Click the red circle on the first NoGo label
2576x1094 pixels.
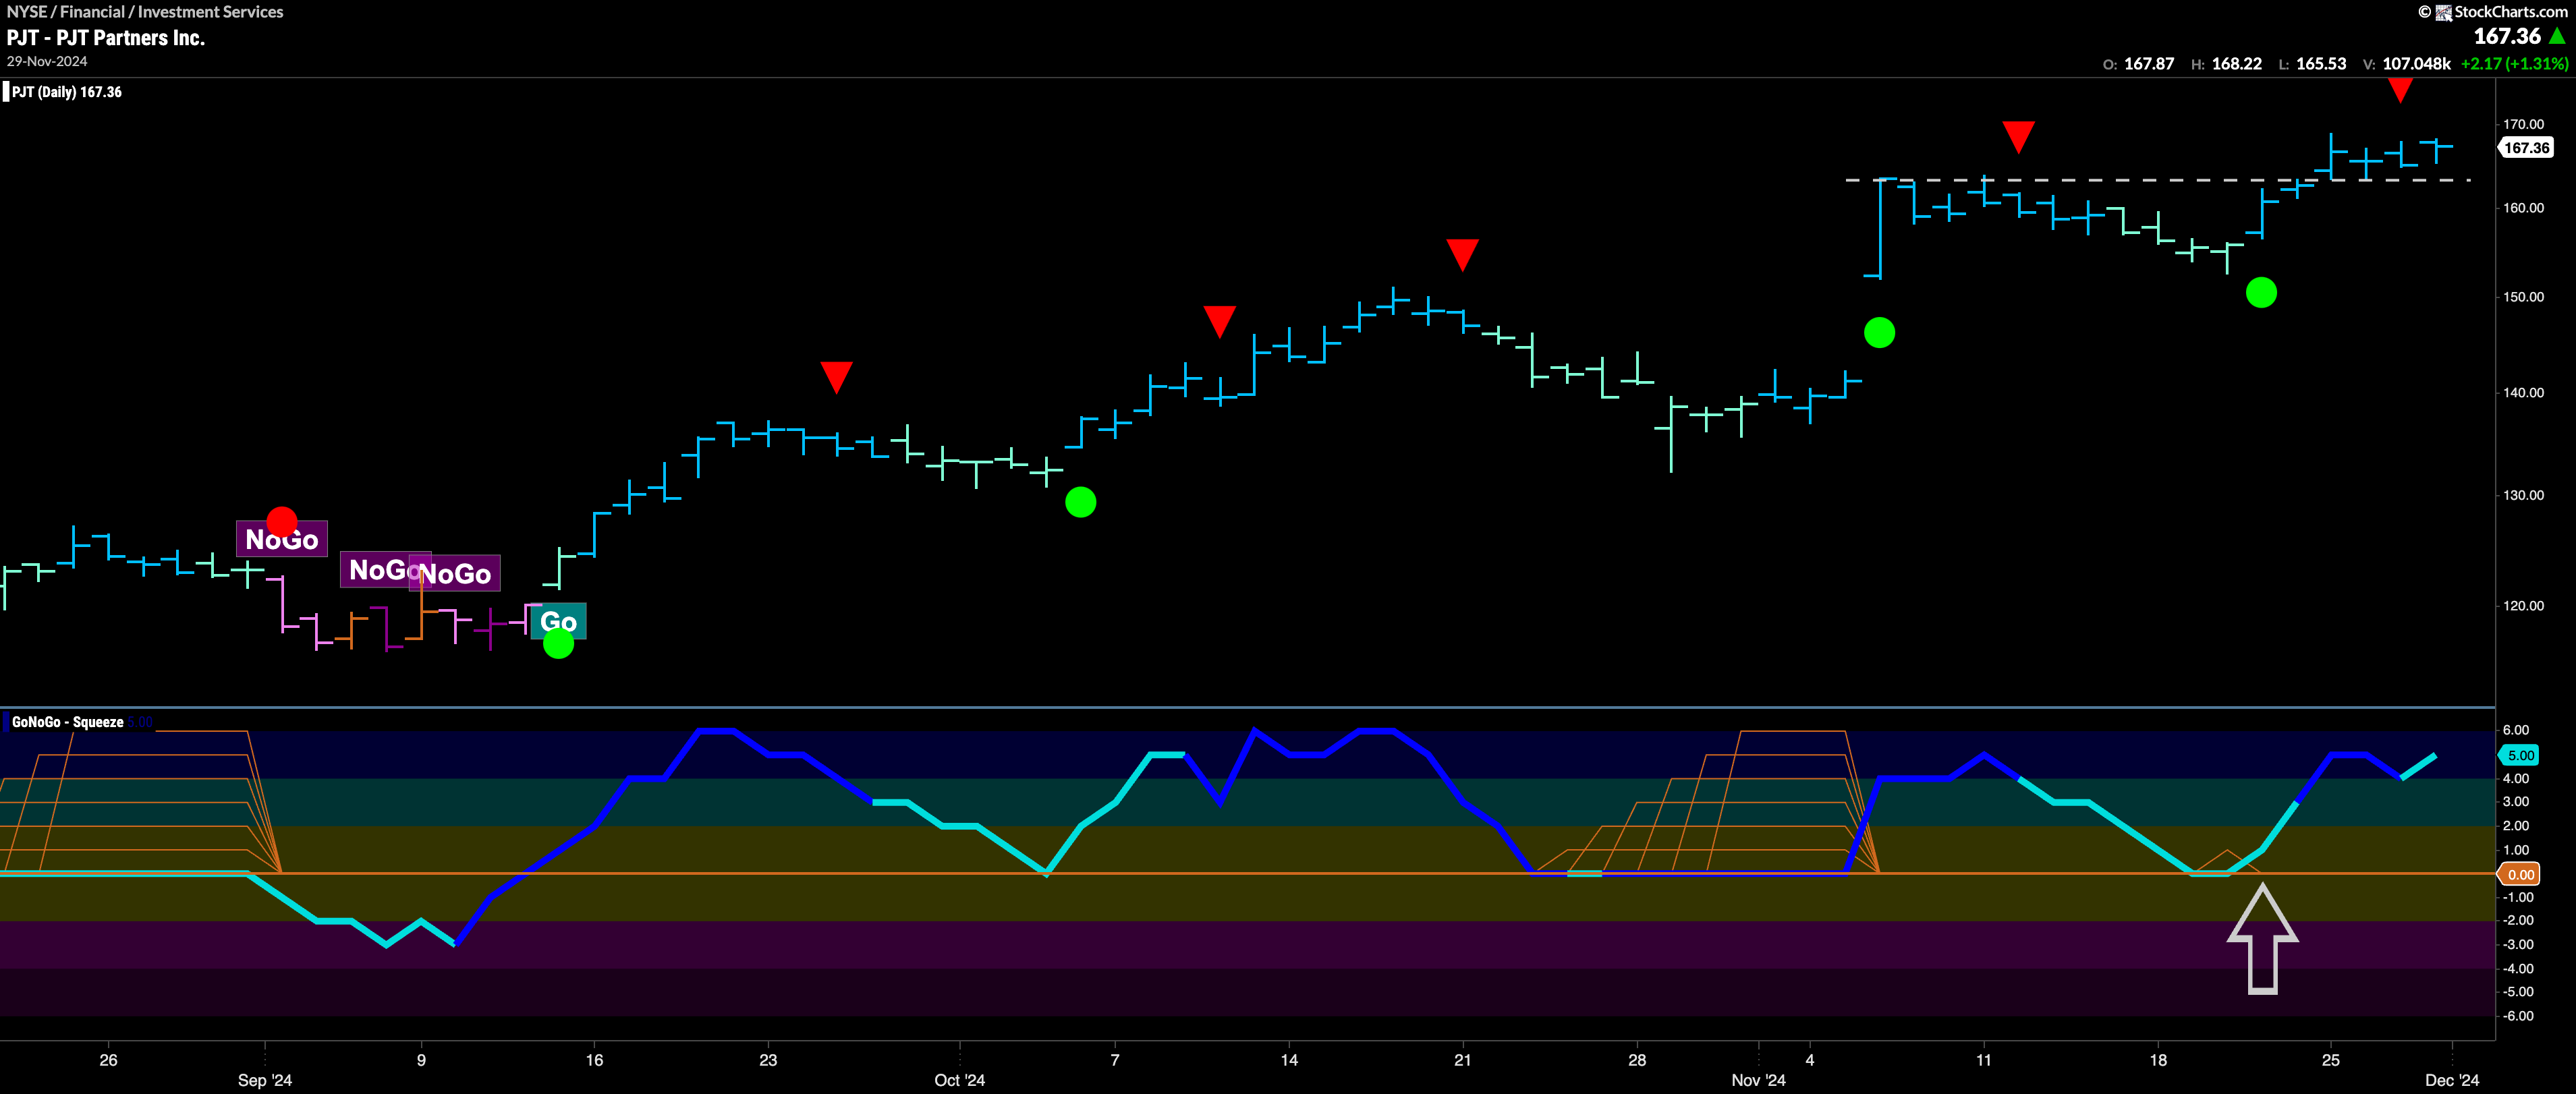[282, 521]
